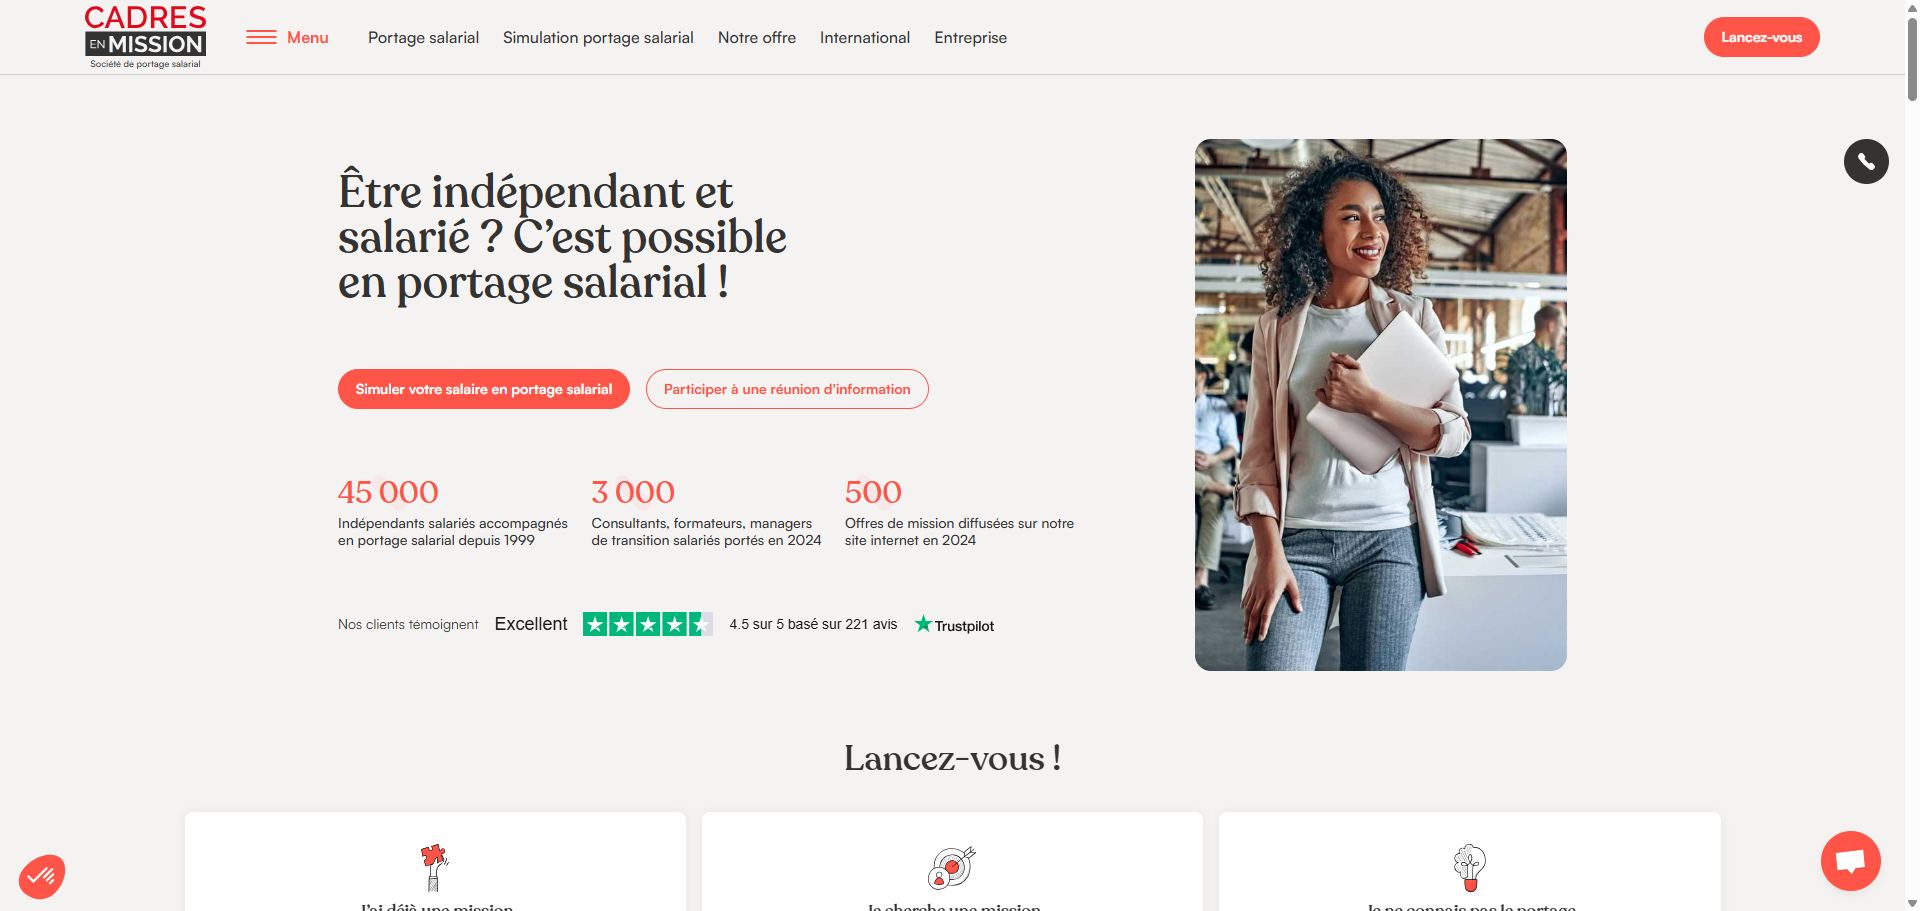Click the Cadres en Mission logo
Screen dimensions: 1920x911
tap(145, 37)
